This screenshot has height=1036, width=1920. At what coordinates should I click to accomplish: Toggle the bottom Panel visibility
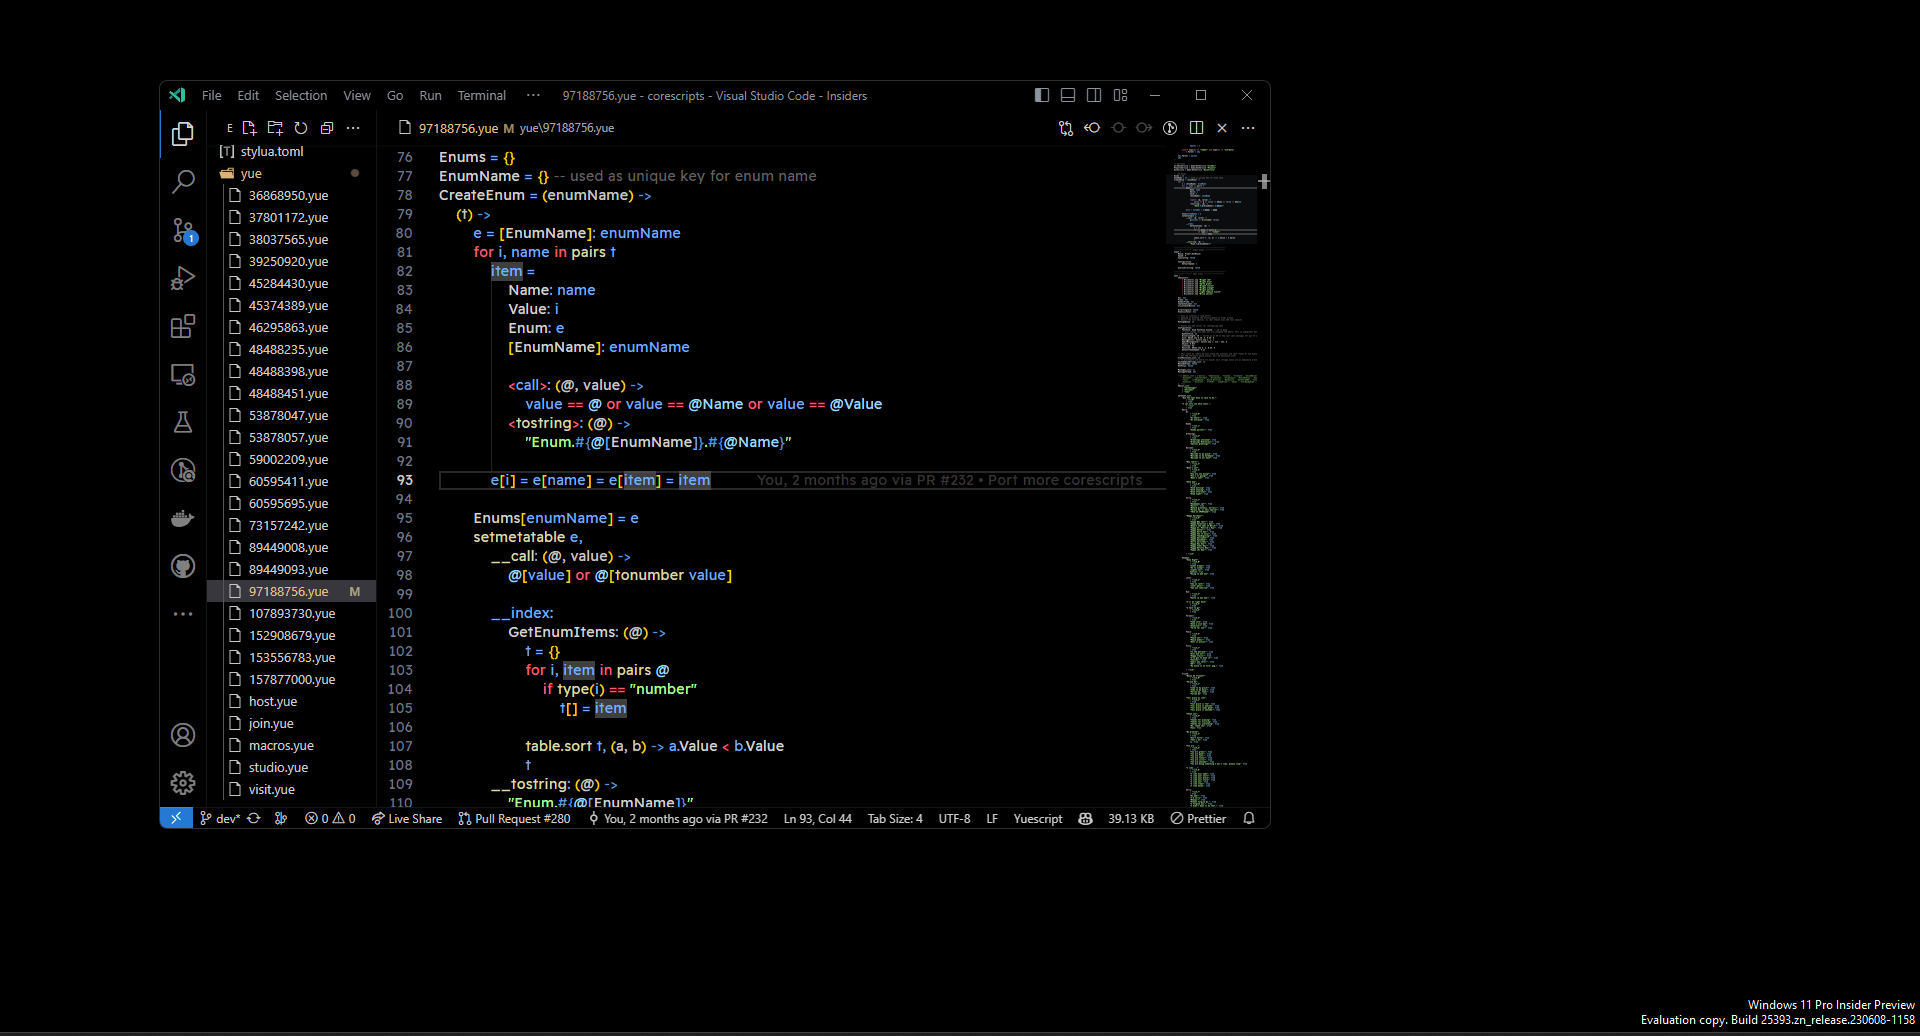click(x=1067, y=95)
